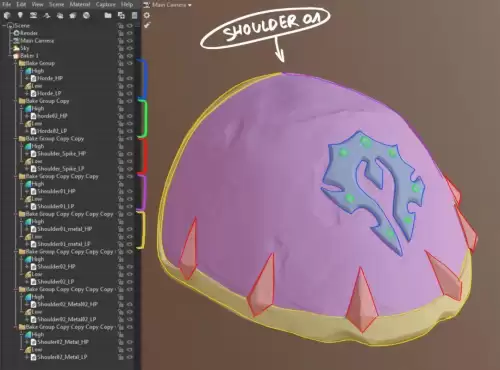Open the Material menu
This screenshot has height=370, width=500.
(80, 5)
